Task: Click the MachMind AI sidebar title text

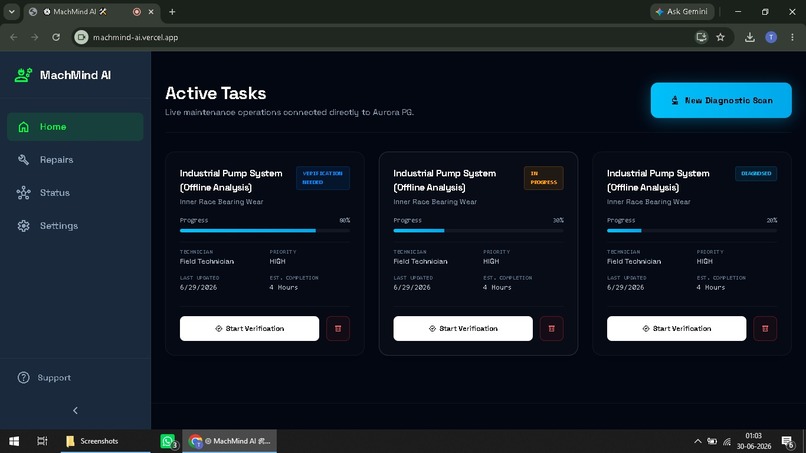Action: coord(76,75)
